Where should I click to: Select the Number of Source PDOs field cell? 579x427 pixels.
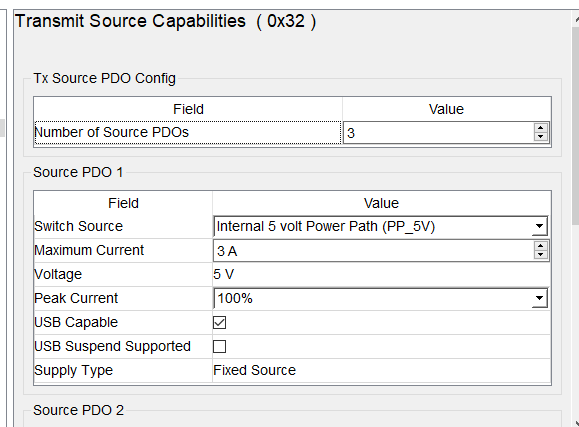coord(188,132)
